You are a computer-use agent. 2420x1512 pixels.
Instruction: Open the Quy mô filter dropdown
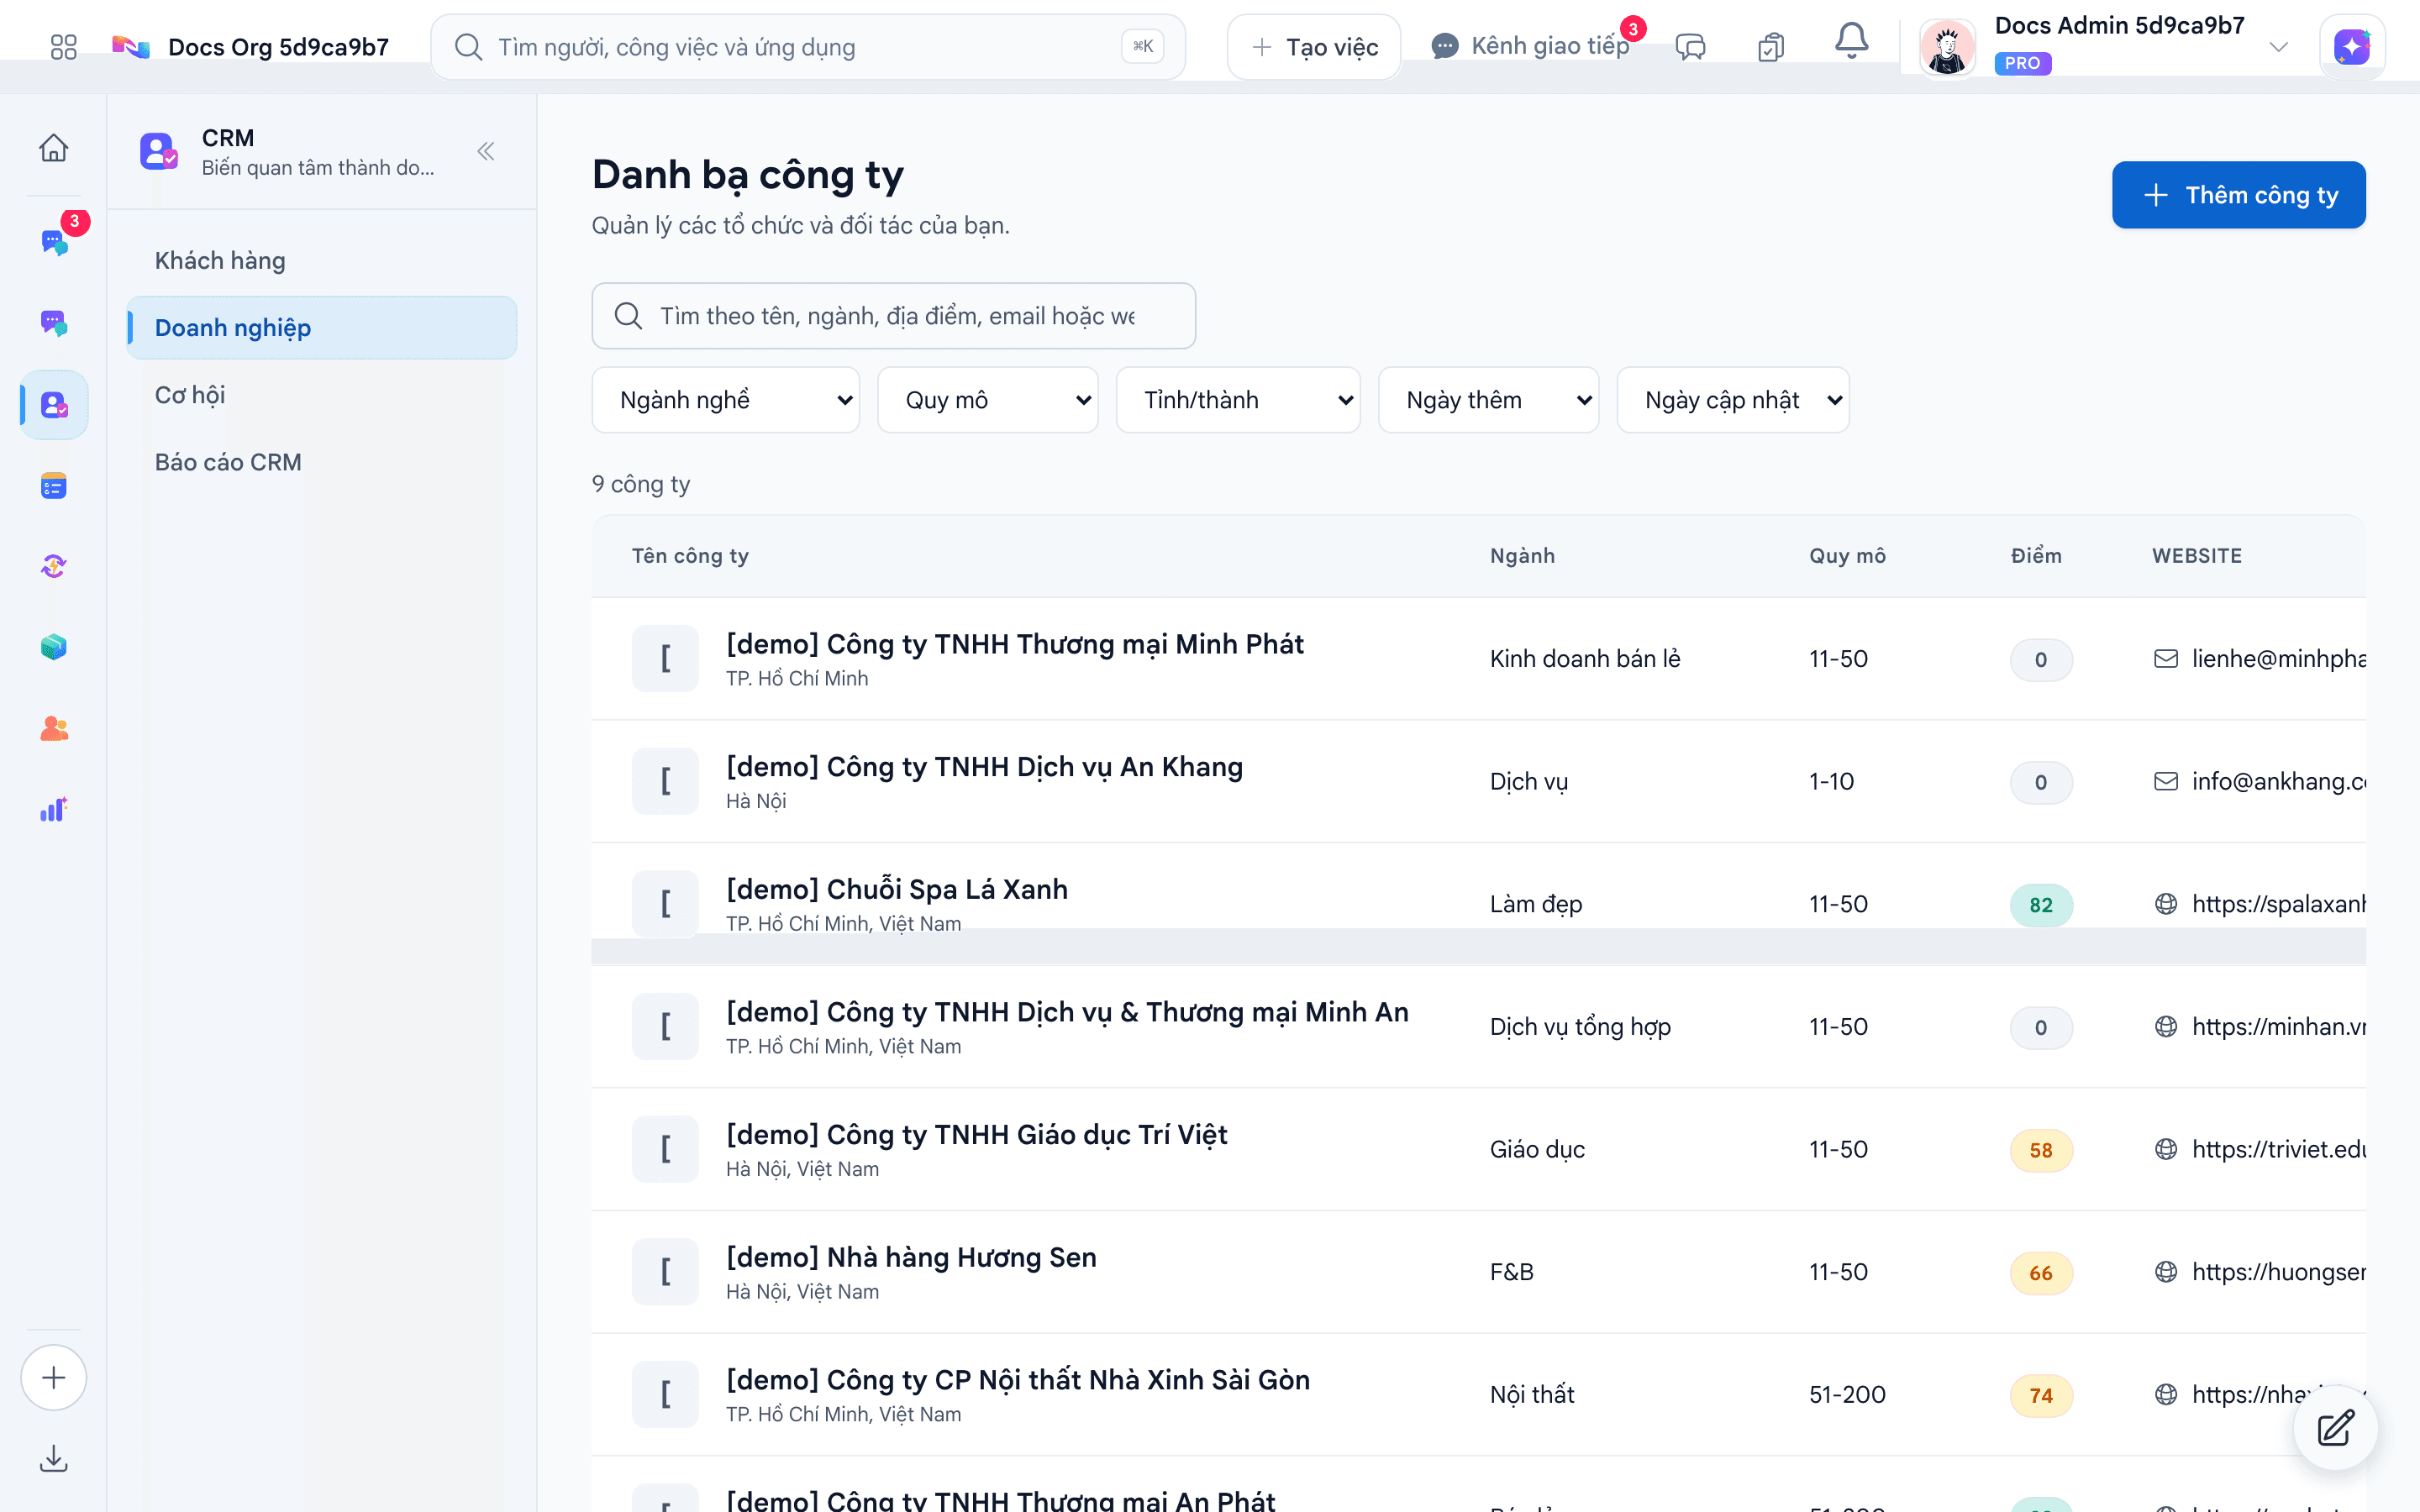pyautogui.click(x=988, y=400)
